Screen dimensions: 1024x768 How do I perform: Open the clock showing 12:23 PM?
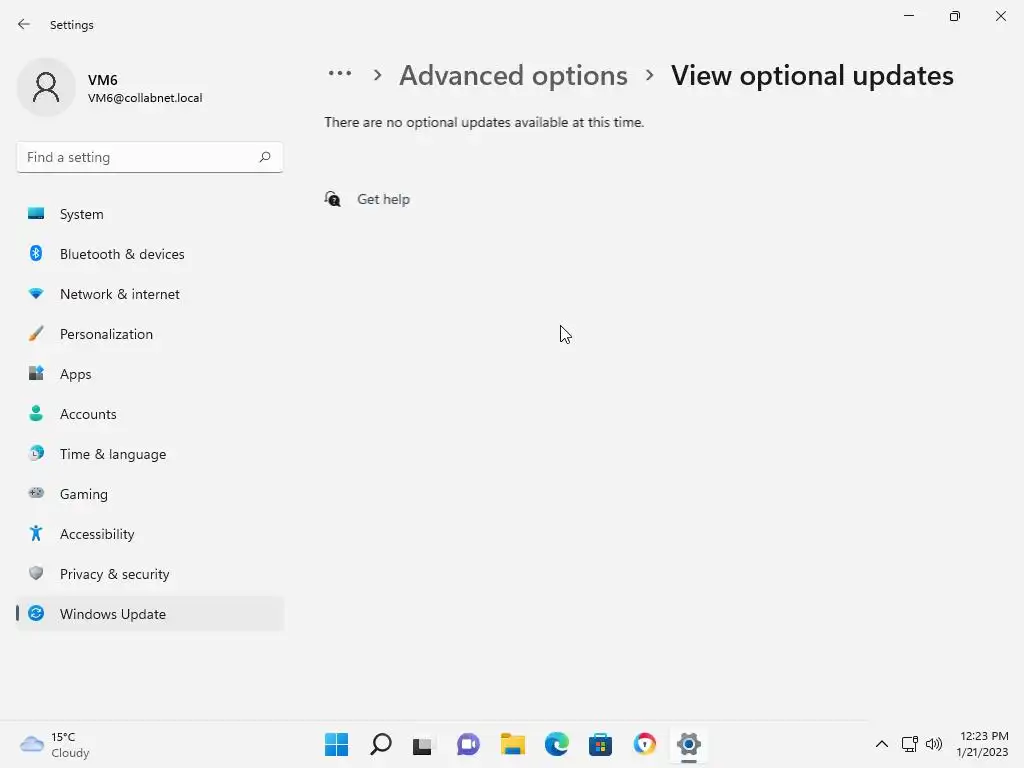point(982,744)
